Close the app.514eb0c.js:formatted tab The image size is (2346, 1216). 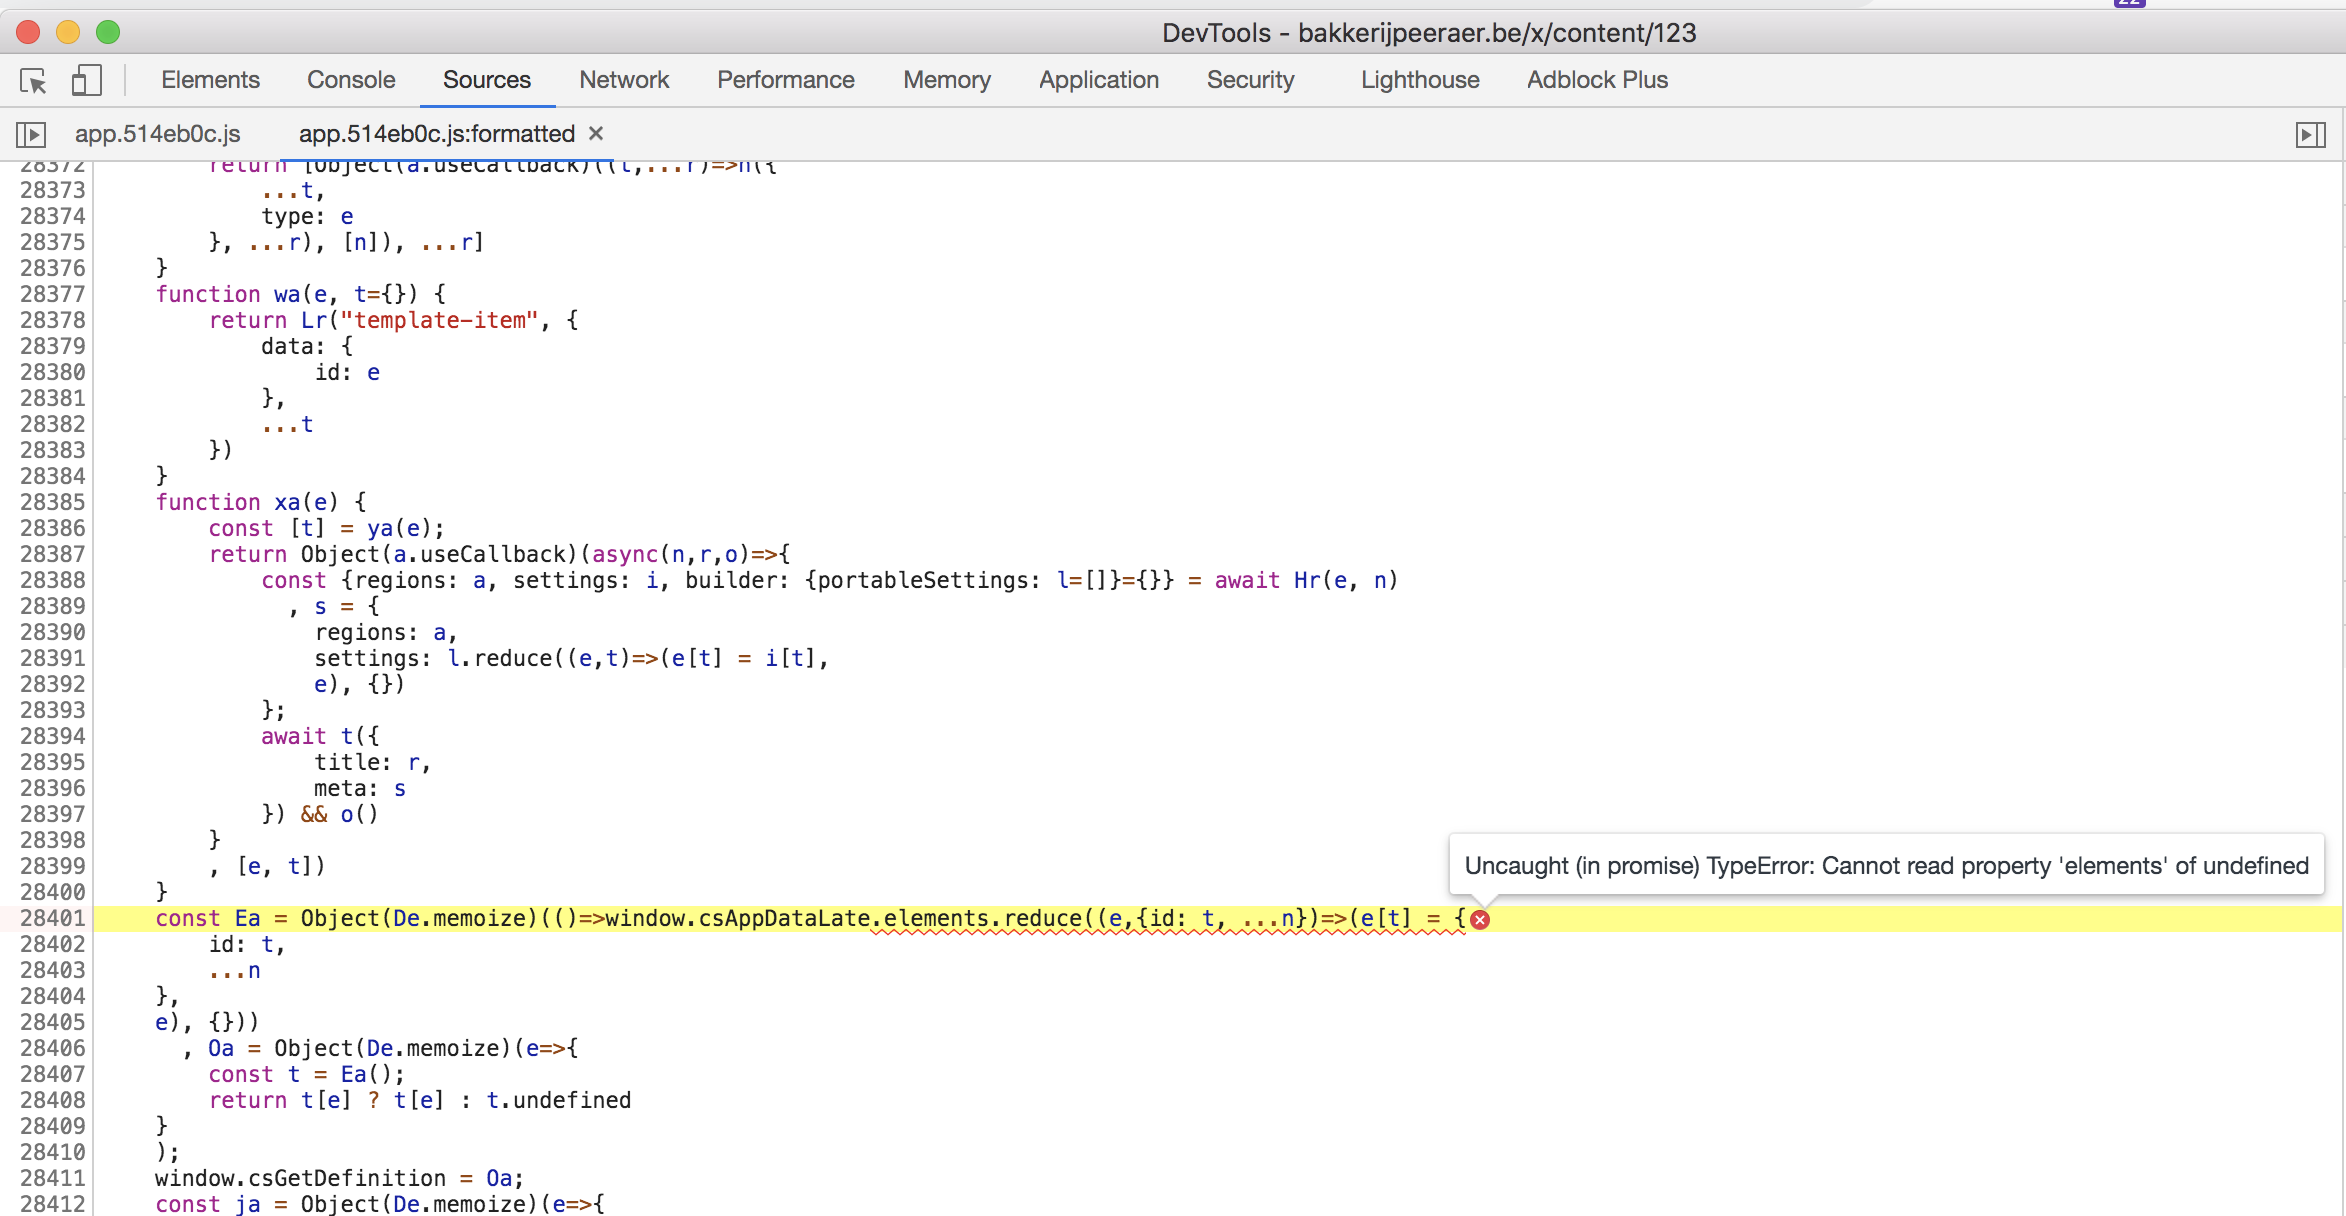[x=596, y=133]
